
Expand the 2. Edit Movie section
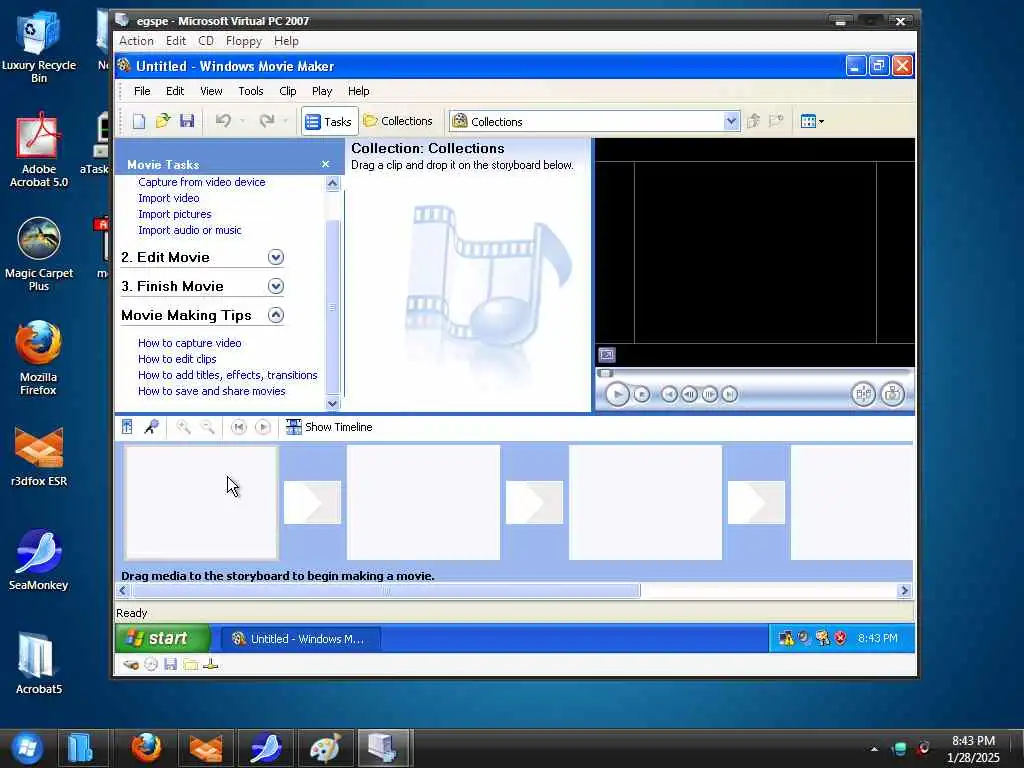(x=276, y=257)
